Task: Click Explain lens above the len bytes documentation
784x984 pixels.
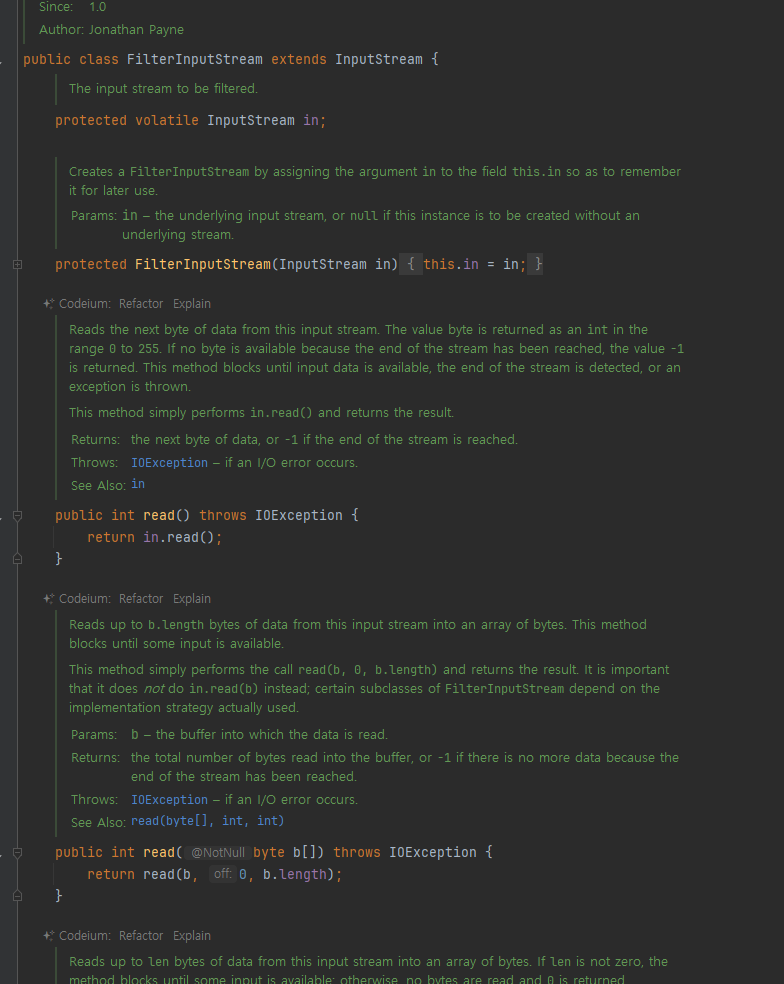Action: (x=191, y=936)
